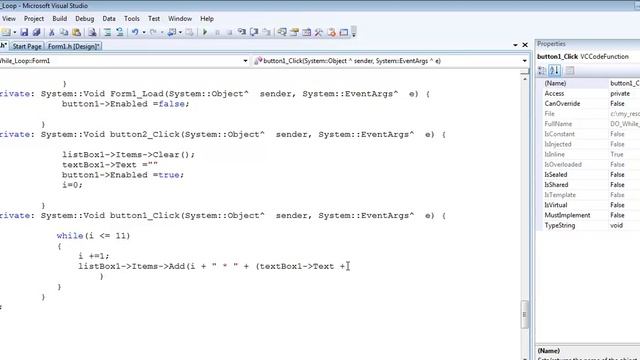Screen dimensions: 640x360
Task: Click the Step Over debug icon
Action: [254, 32]
